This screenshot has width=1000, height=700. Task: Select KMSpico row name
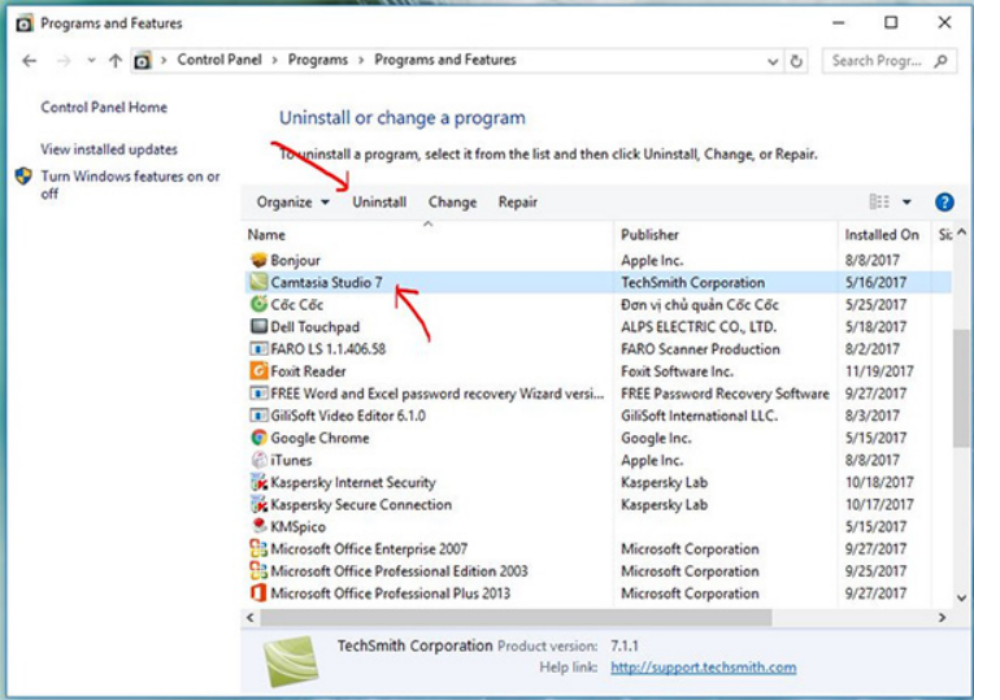coord(298,527)
